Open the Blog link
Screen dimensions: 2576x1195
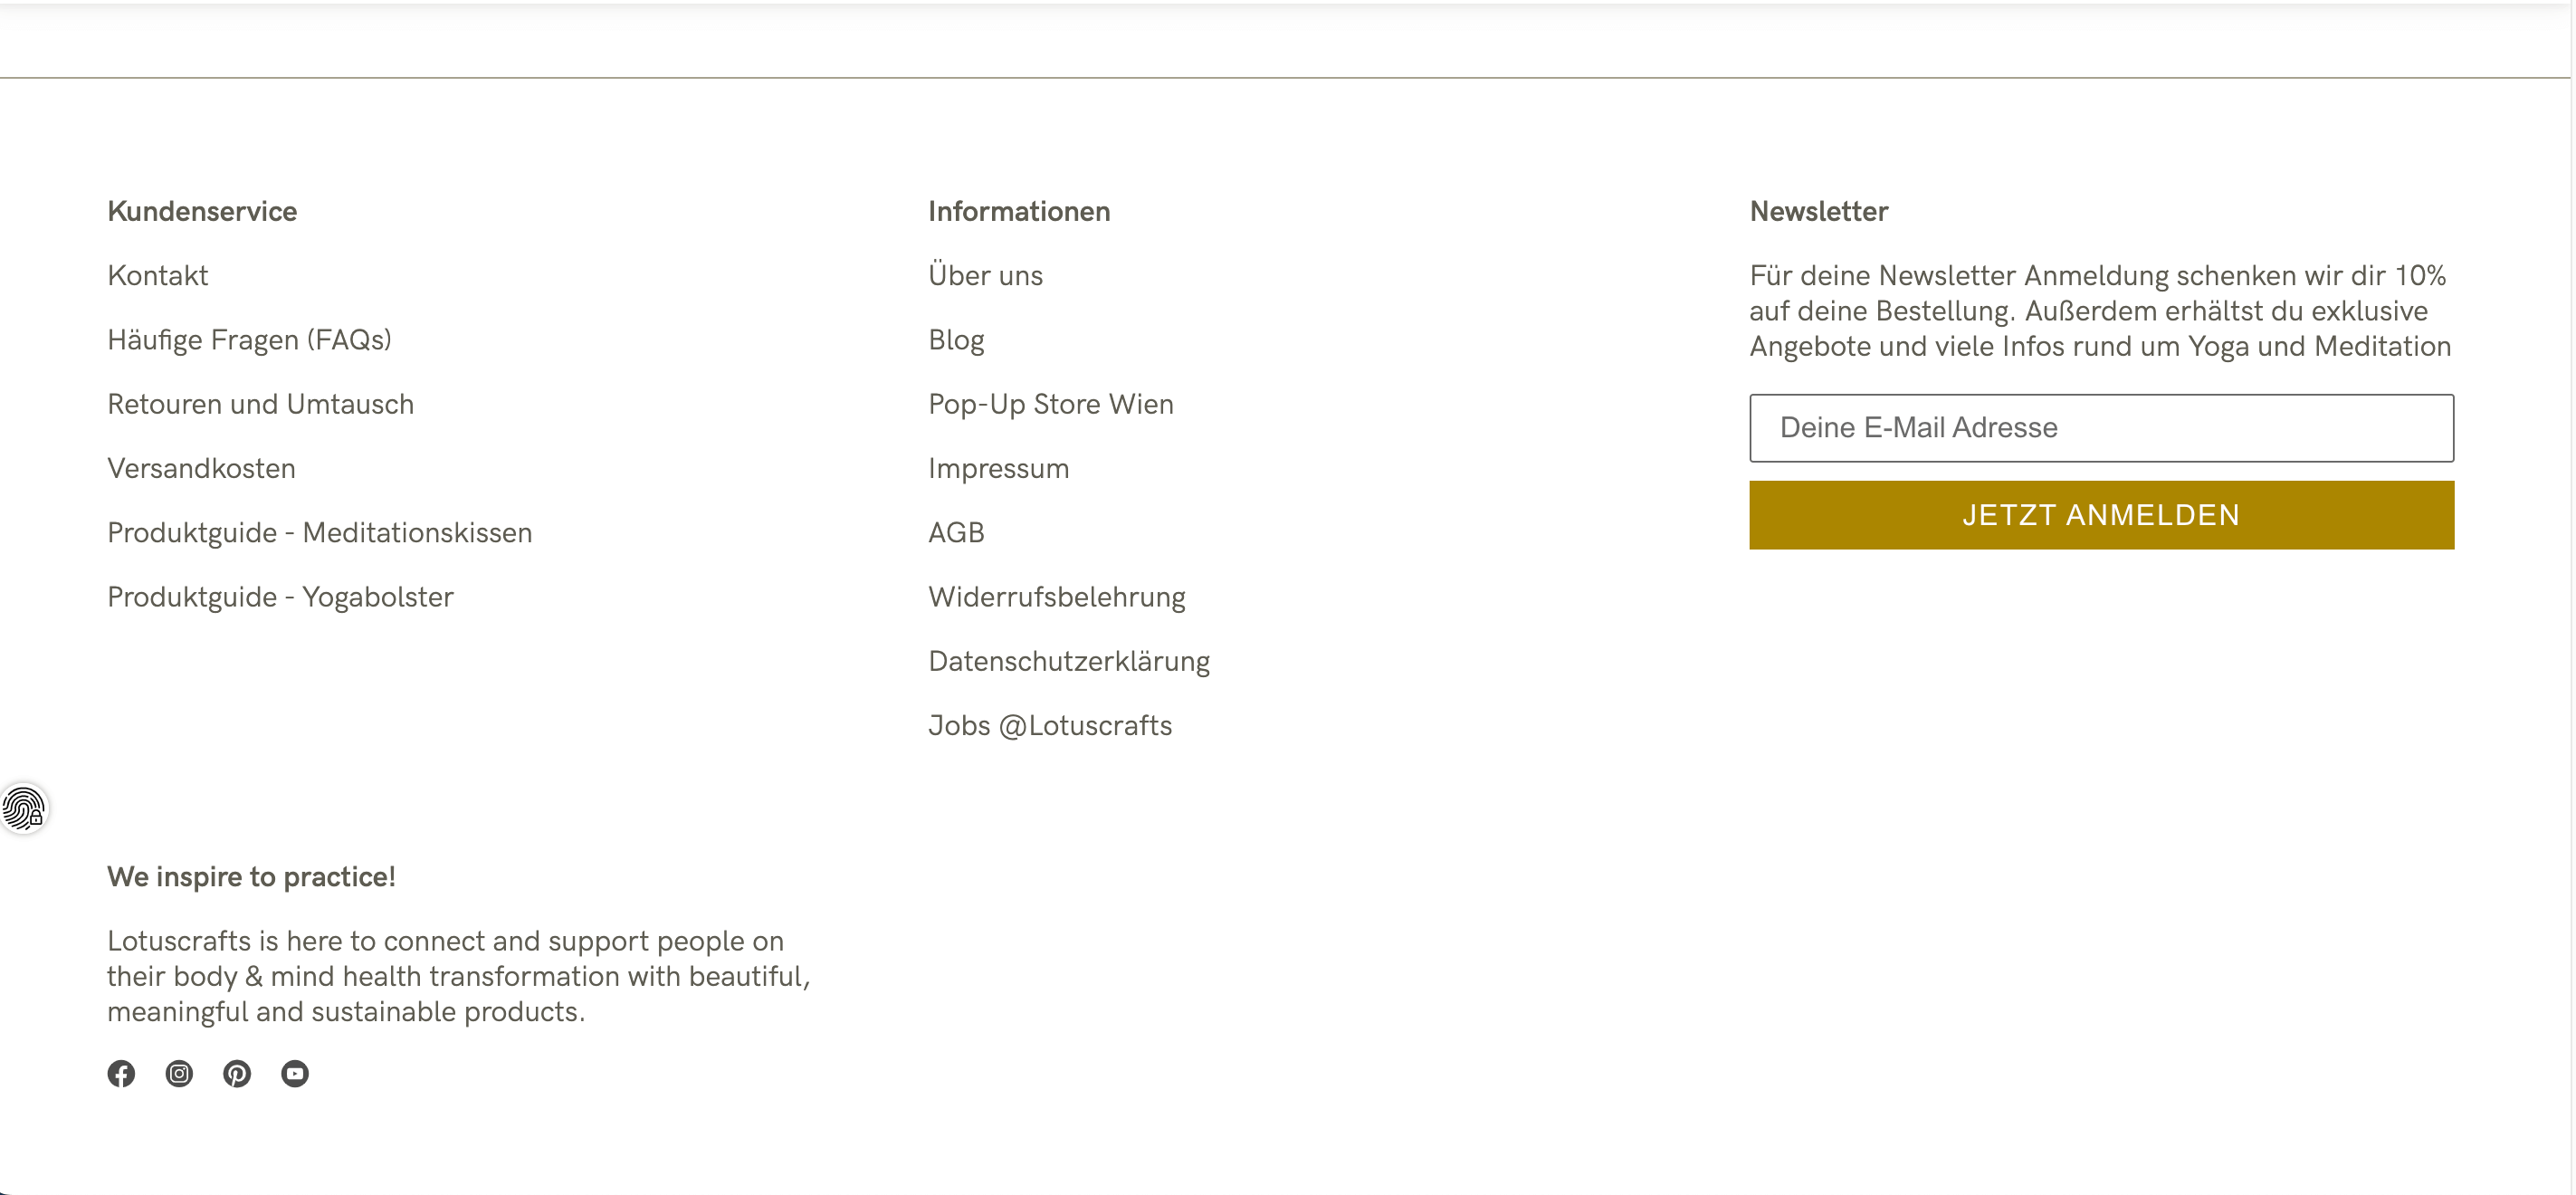coord(956,340)
